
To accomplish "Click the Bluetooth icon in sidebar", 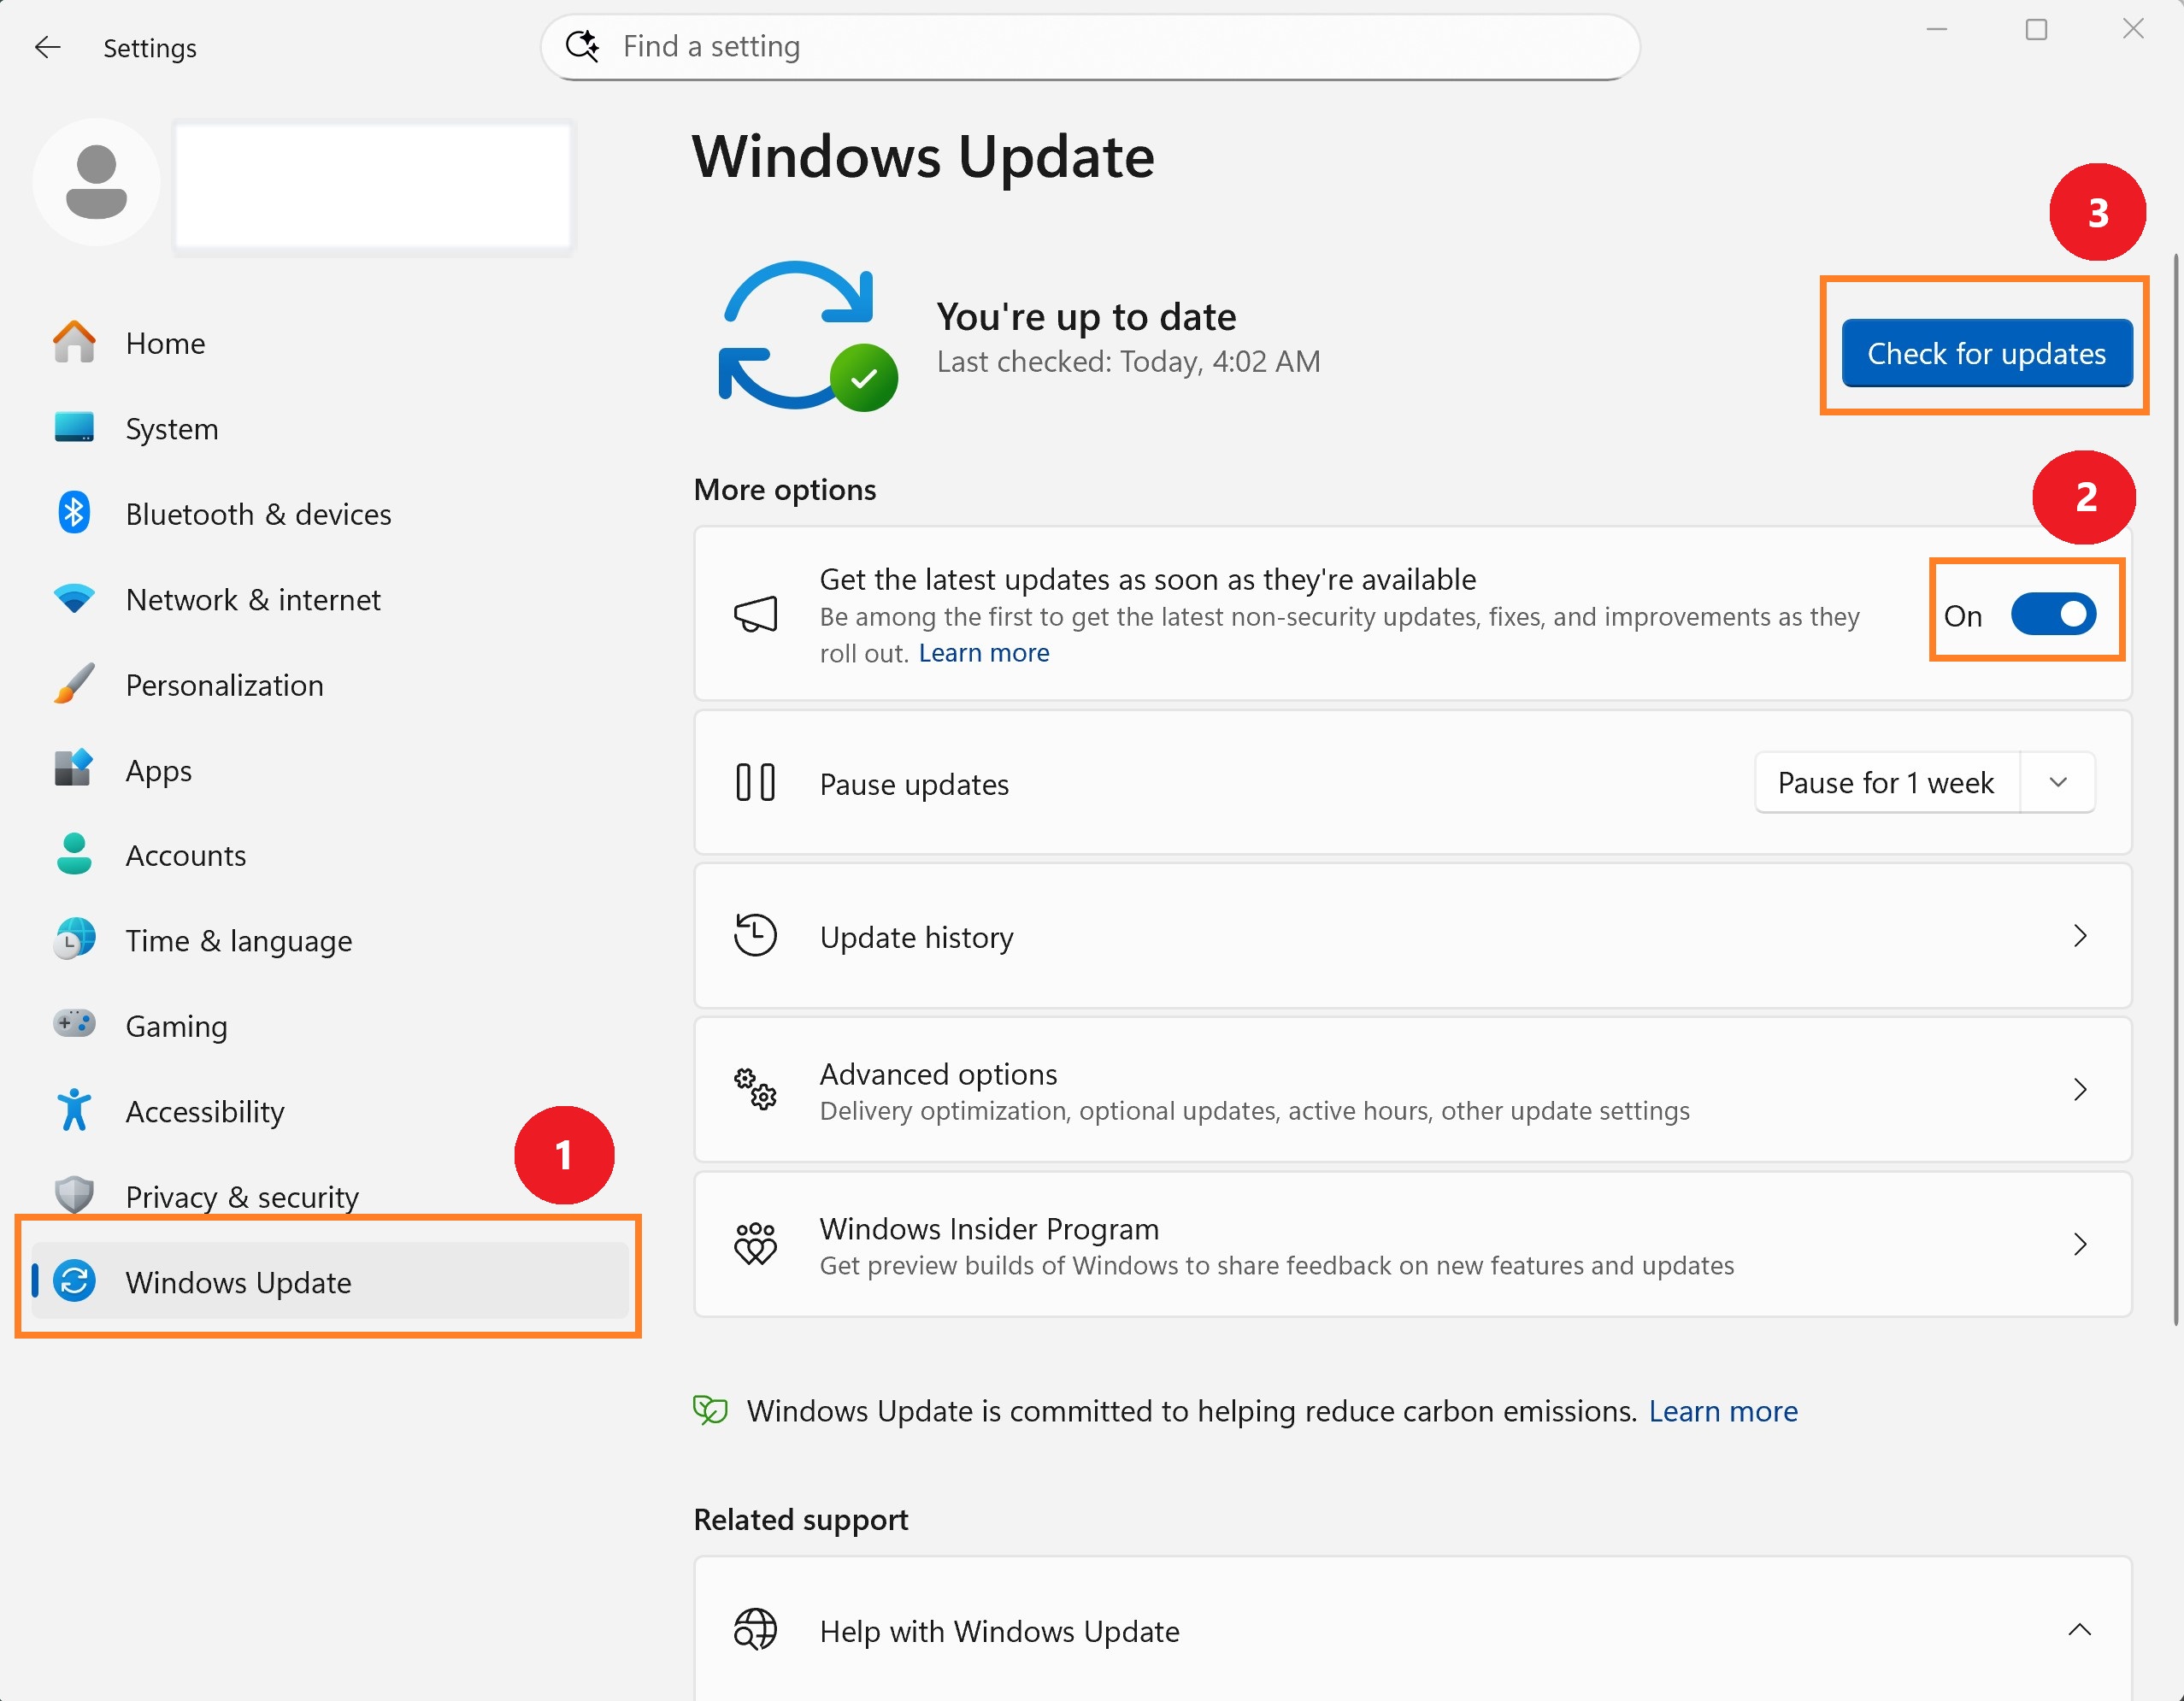I will [x=74, y=513].
